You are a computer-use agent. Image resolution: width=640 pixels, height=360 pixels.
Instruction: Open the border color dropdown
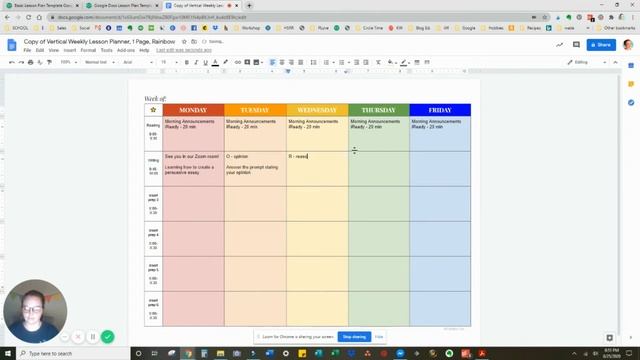404,62
